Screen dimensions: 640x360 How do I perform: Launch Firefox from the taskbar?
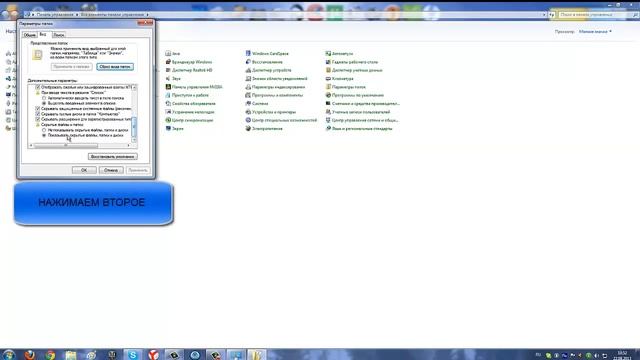tap(29, 354)
